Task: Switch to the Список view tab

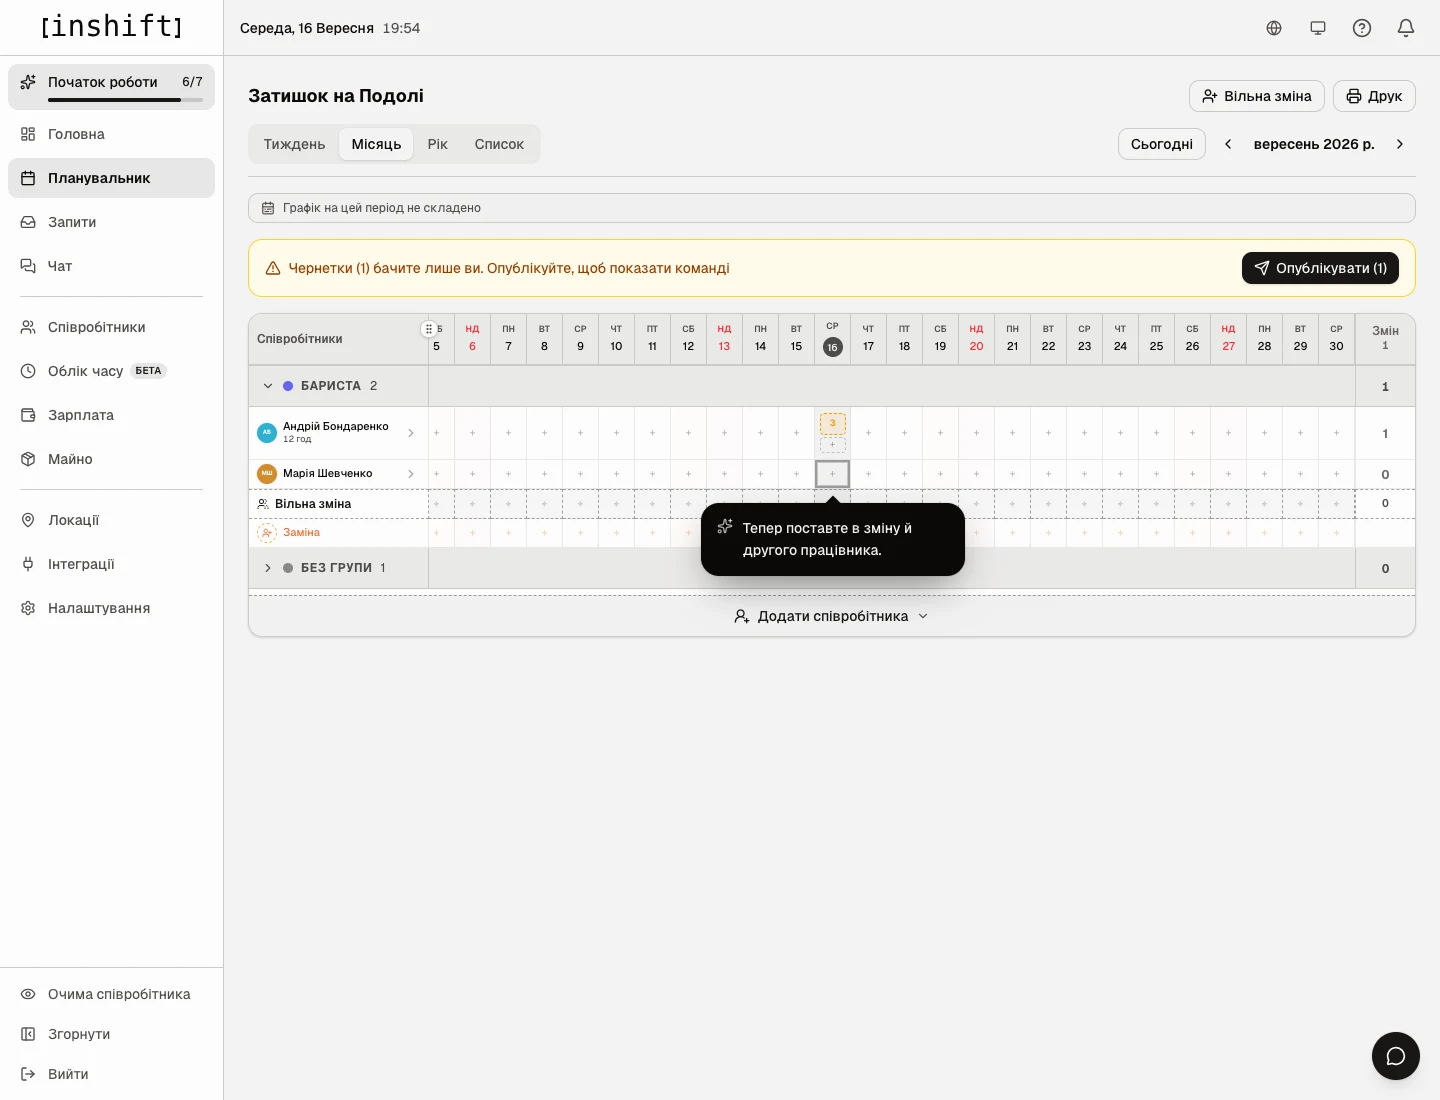Action: point(499,144)
